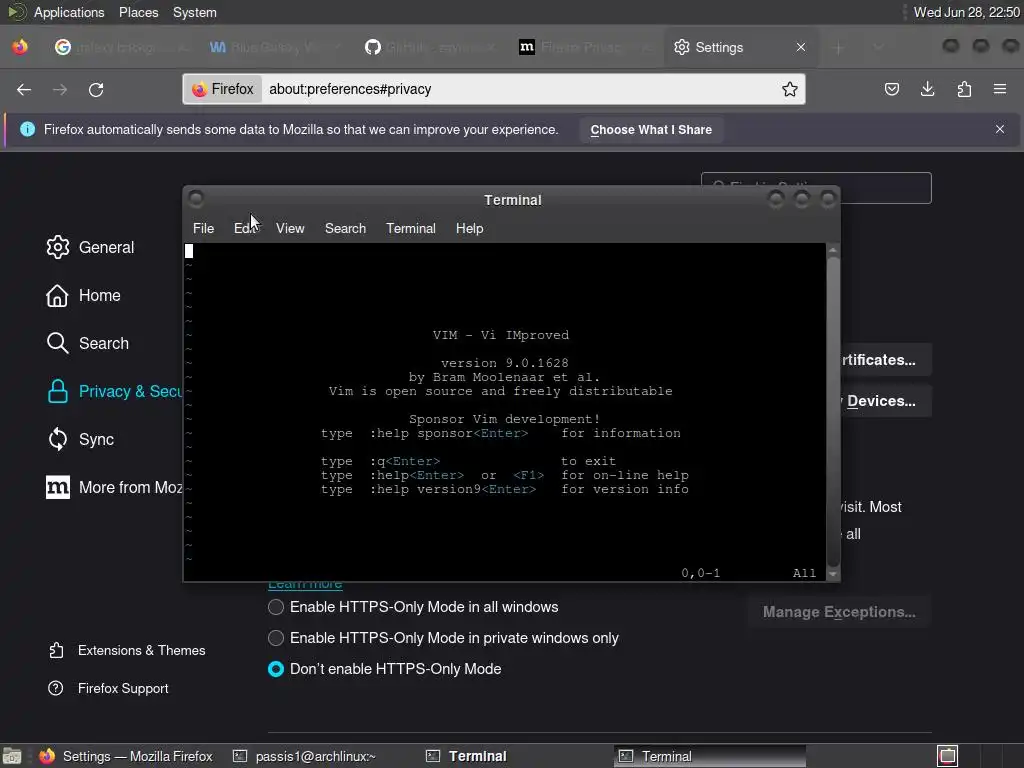This screenshot has width=1024, height=768.
Task: Click the Terminal window menu button in the titlebar
Action: [196, 199]
